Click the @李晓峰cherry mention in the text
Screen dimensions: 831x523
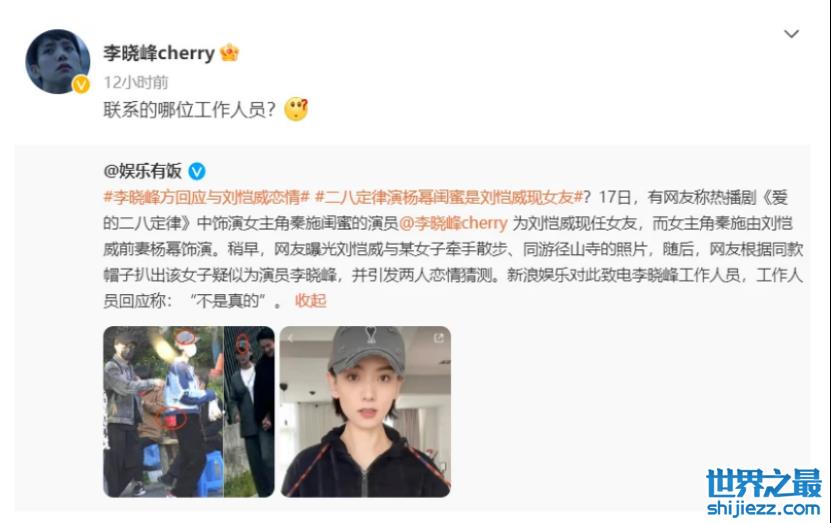click(x=453, y=223)
